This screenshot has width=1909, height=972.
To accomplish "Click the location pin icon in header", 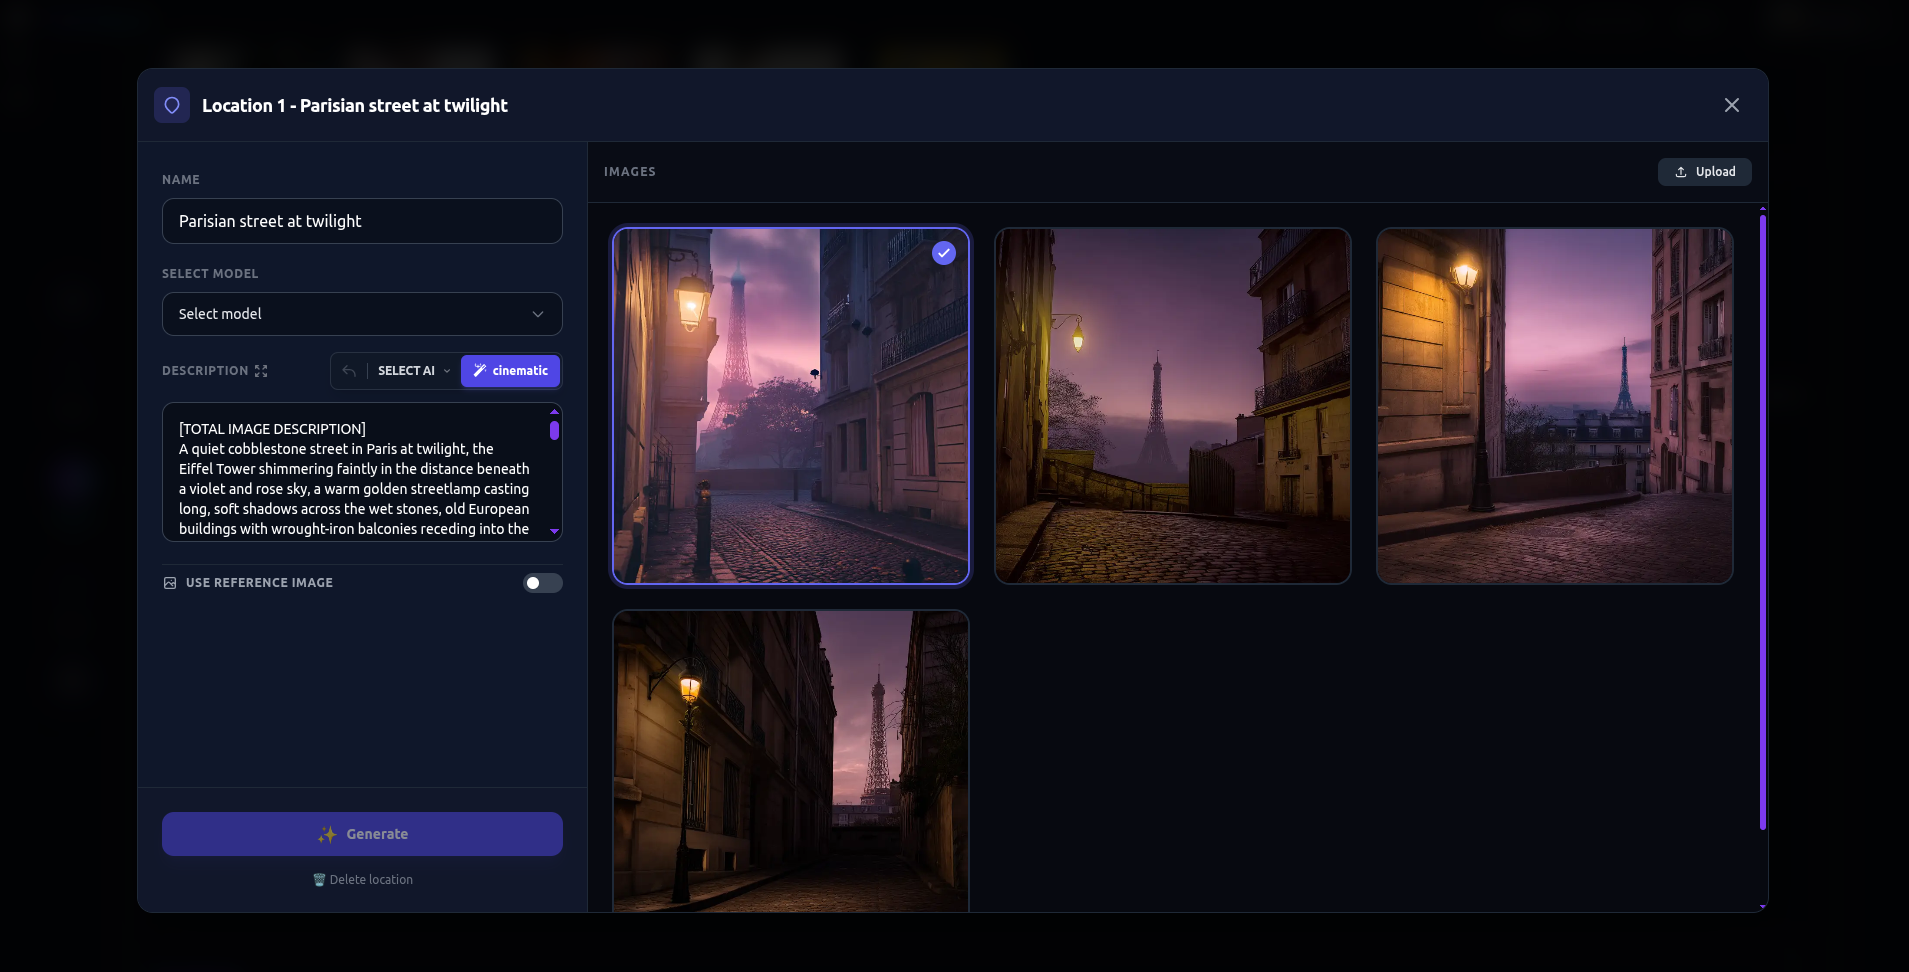I will 172,105.
